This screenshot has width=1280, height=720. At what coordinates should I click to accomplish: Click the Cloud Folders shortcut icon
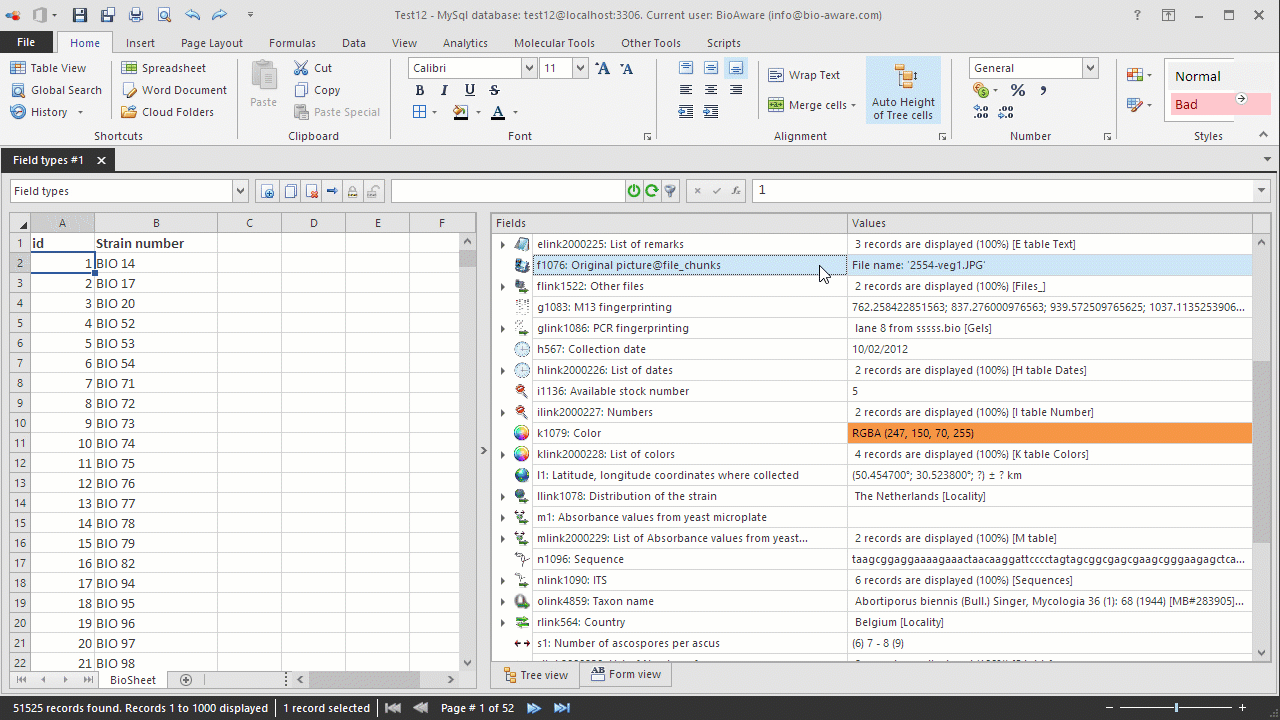click(x=129, y=112)
